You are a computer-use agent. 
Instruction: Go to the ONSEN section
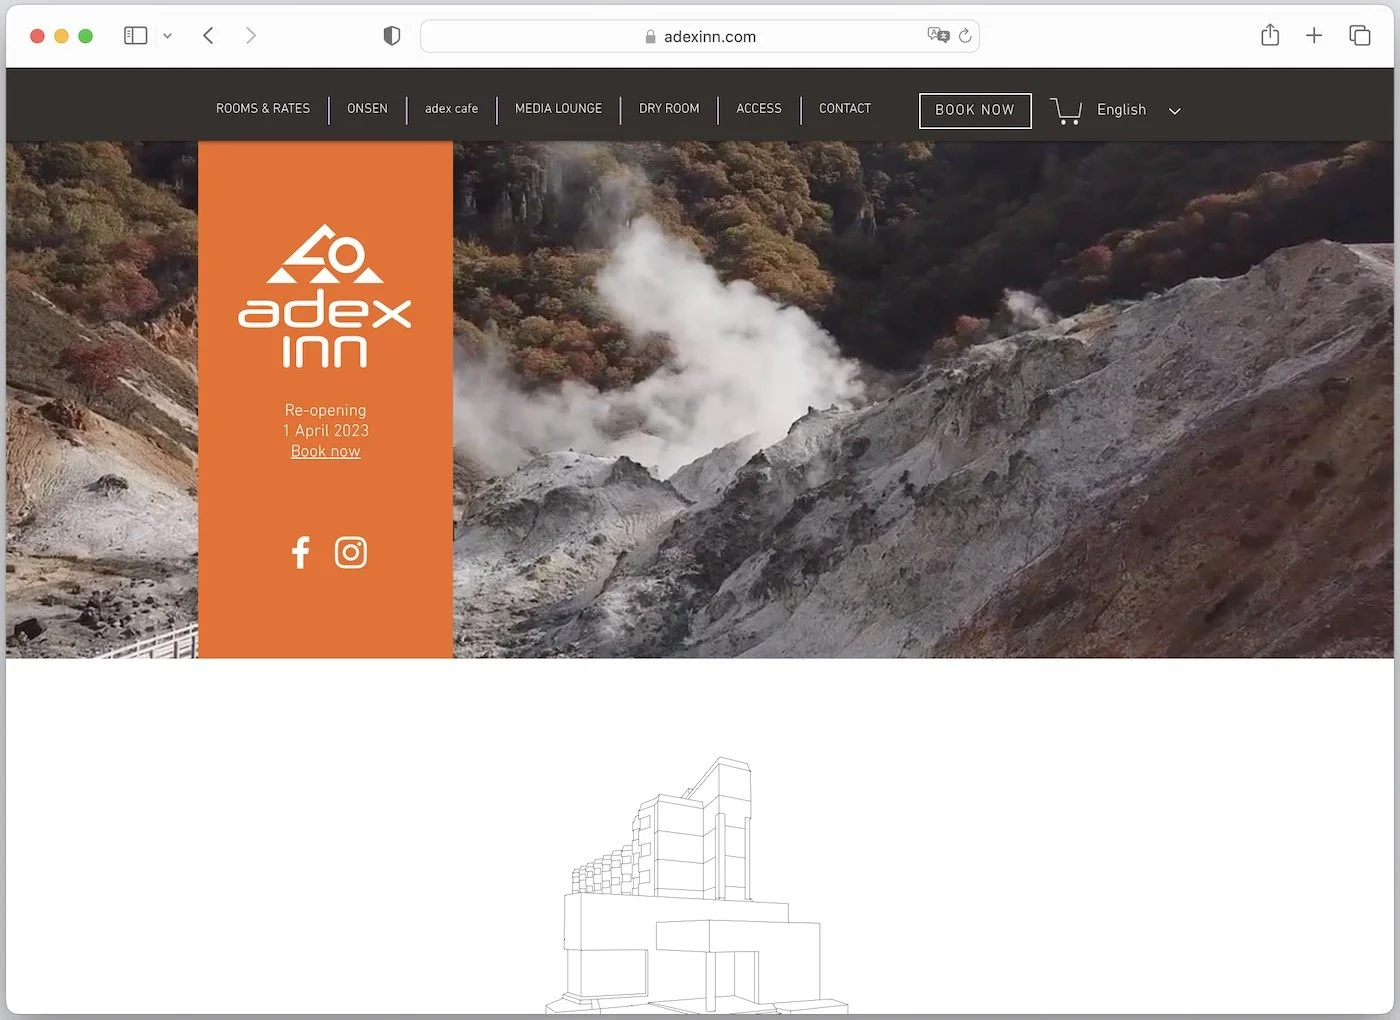tap(367, 109)
